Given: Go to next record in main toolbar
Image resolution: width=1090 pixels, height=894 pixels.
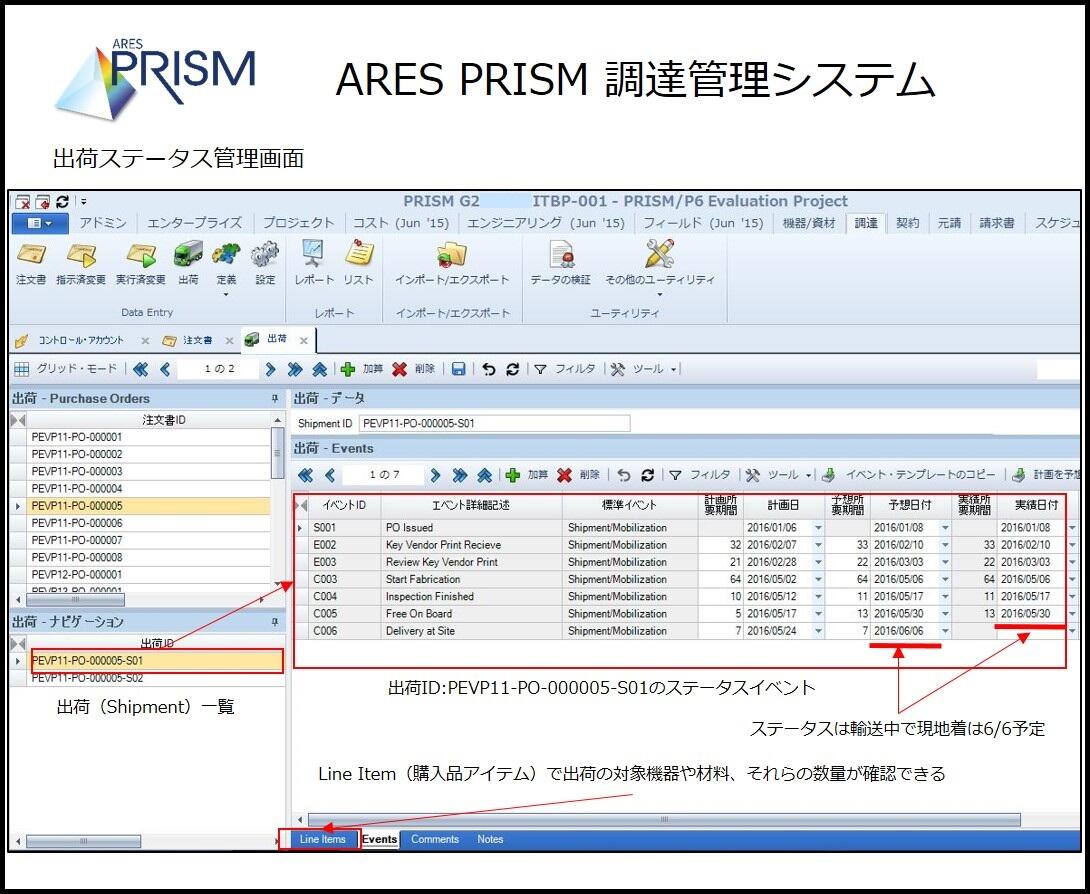Looking at the screenshot, I should (270, 369).
